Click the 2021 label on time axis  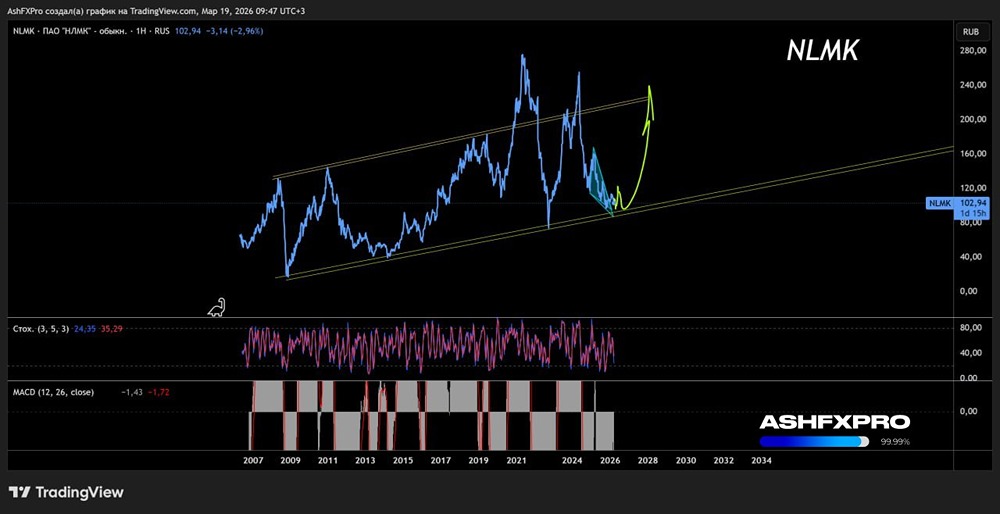tap(516, 461)
